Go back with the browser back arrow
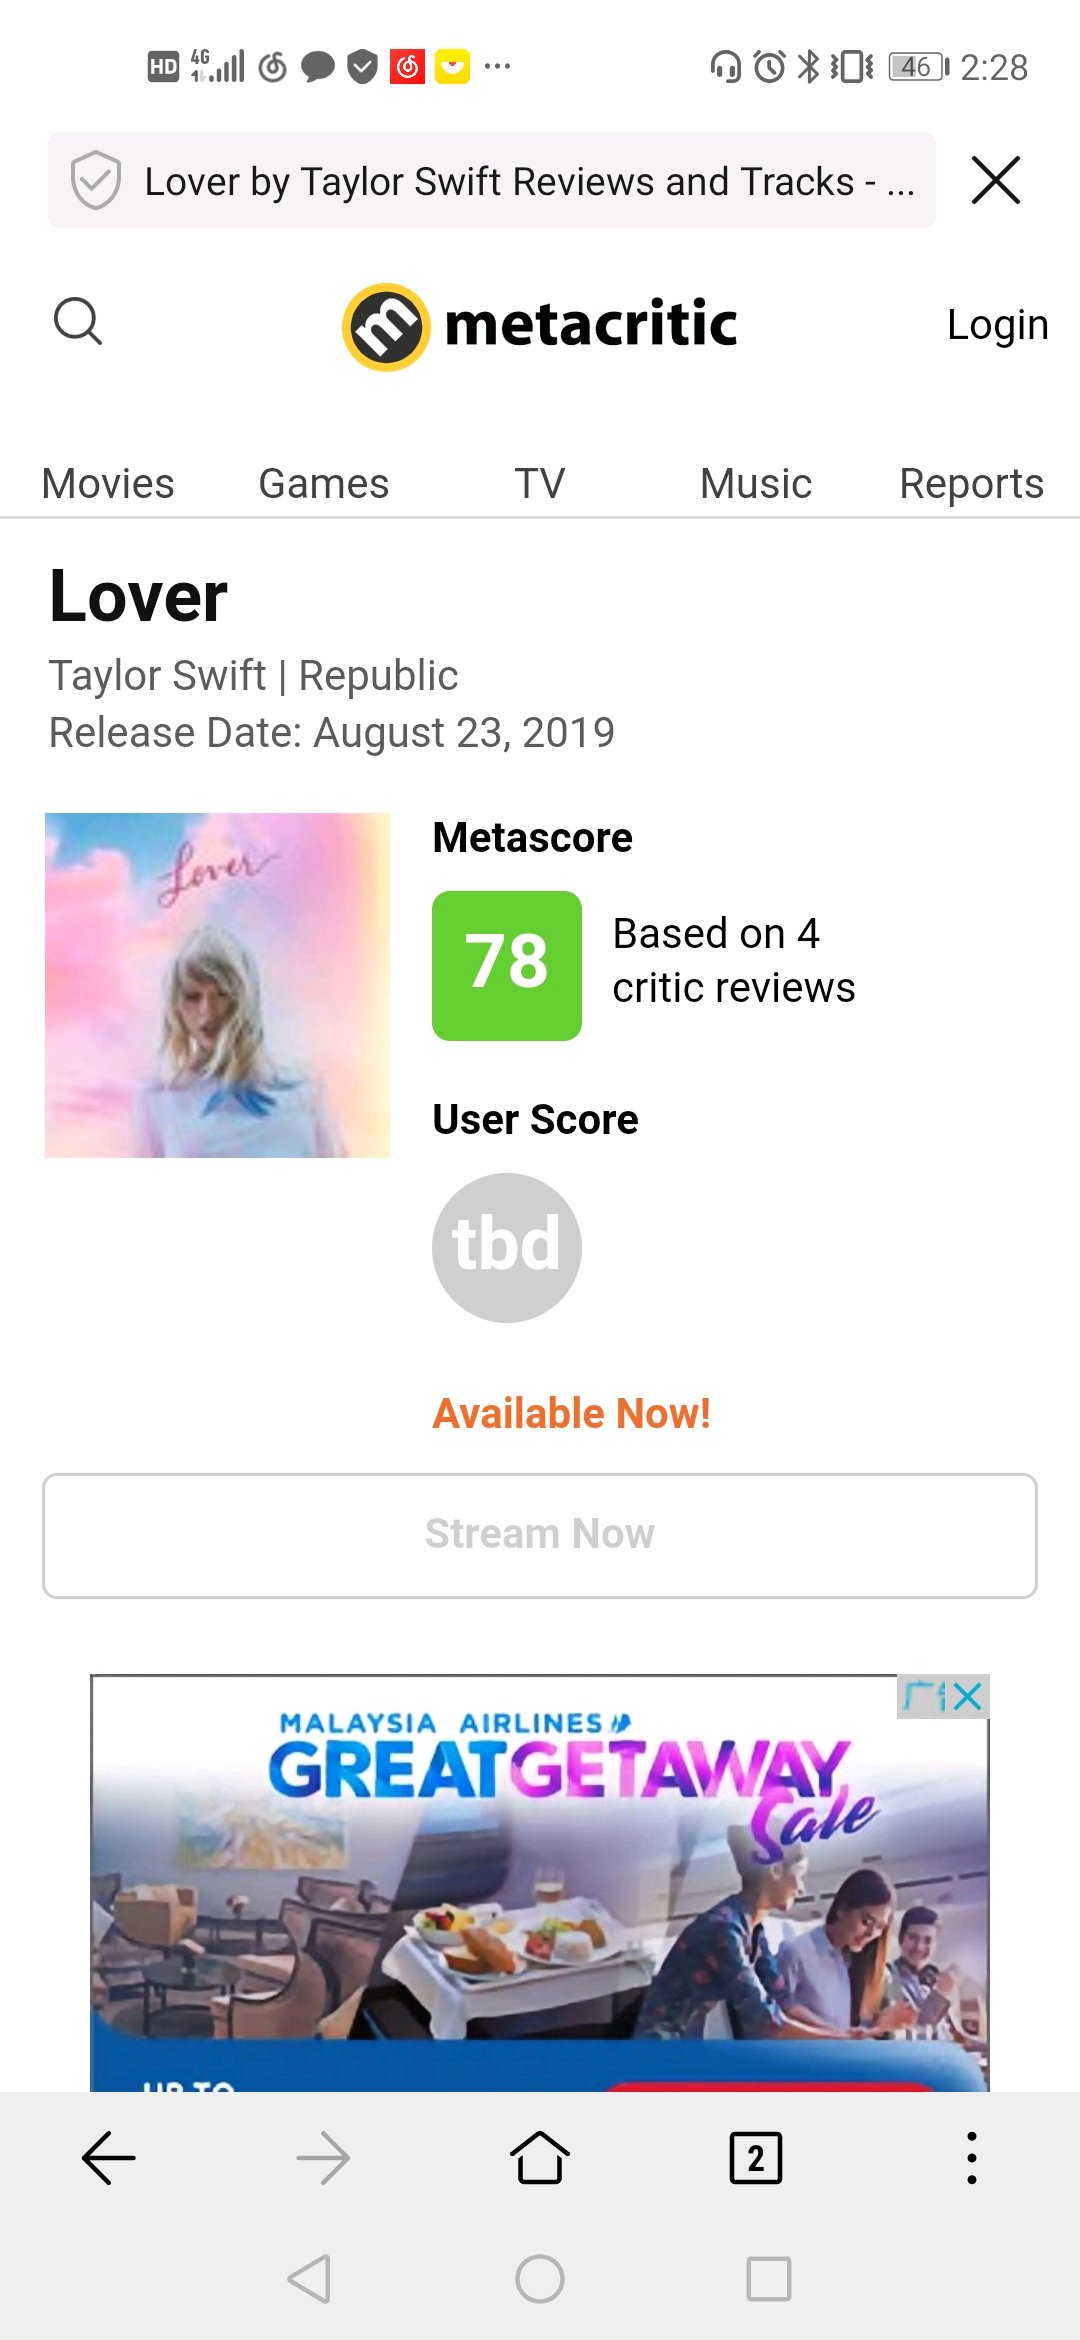Screen dimensions: 1080x2340 pyautogui.click(x=108, y=2158)
